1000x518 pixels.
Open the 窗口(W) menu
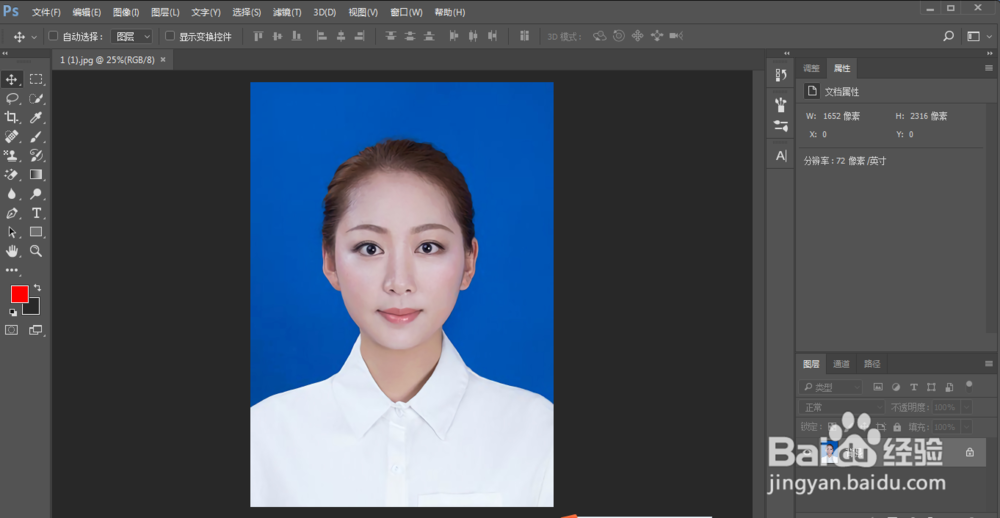[x=406, y=12]
